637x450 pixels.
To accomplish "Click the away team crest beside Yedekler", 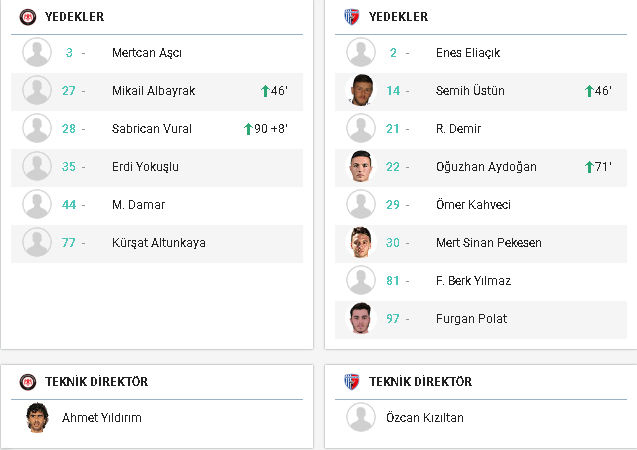I will click(351, 17).
